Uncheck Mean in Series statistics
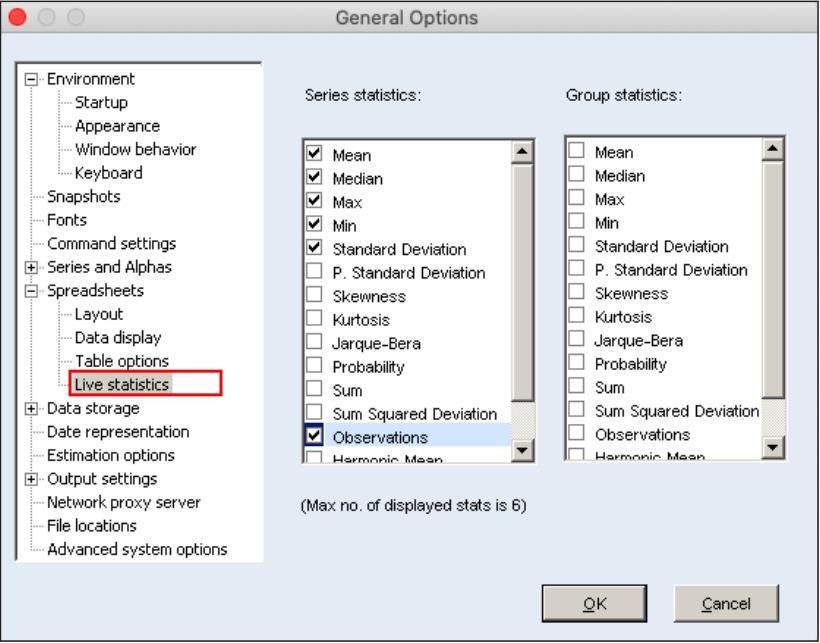This screenshot has width=820, height=643. coord(315,154)
